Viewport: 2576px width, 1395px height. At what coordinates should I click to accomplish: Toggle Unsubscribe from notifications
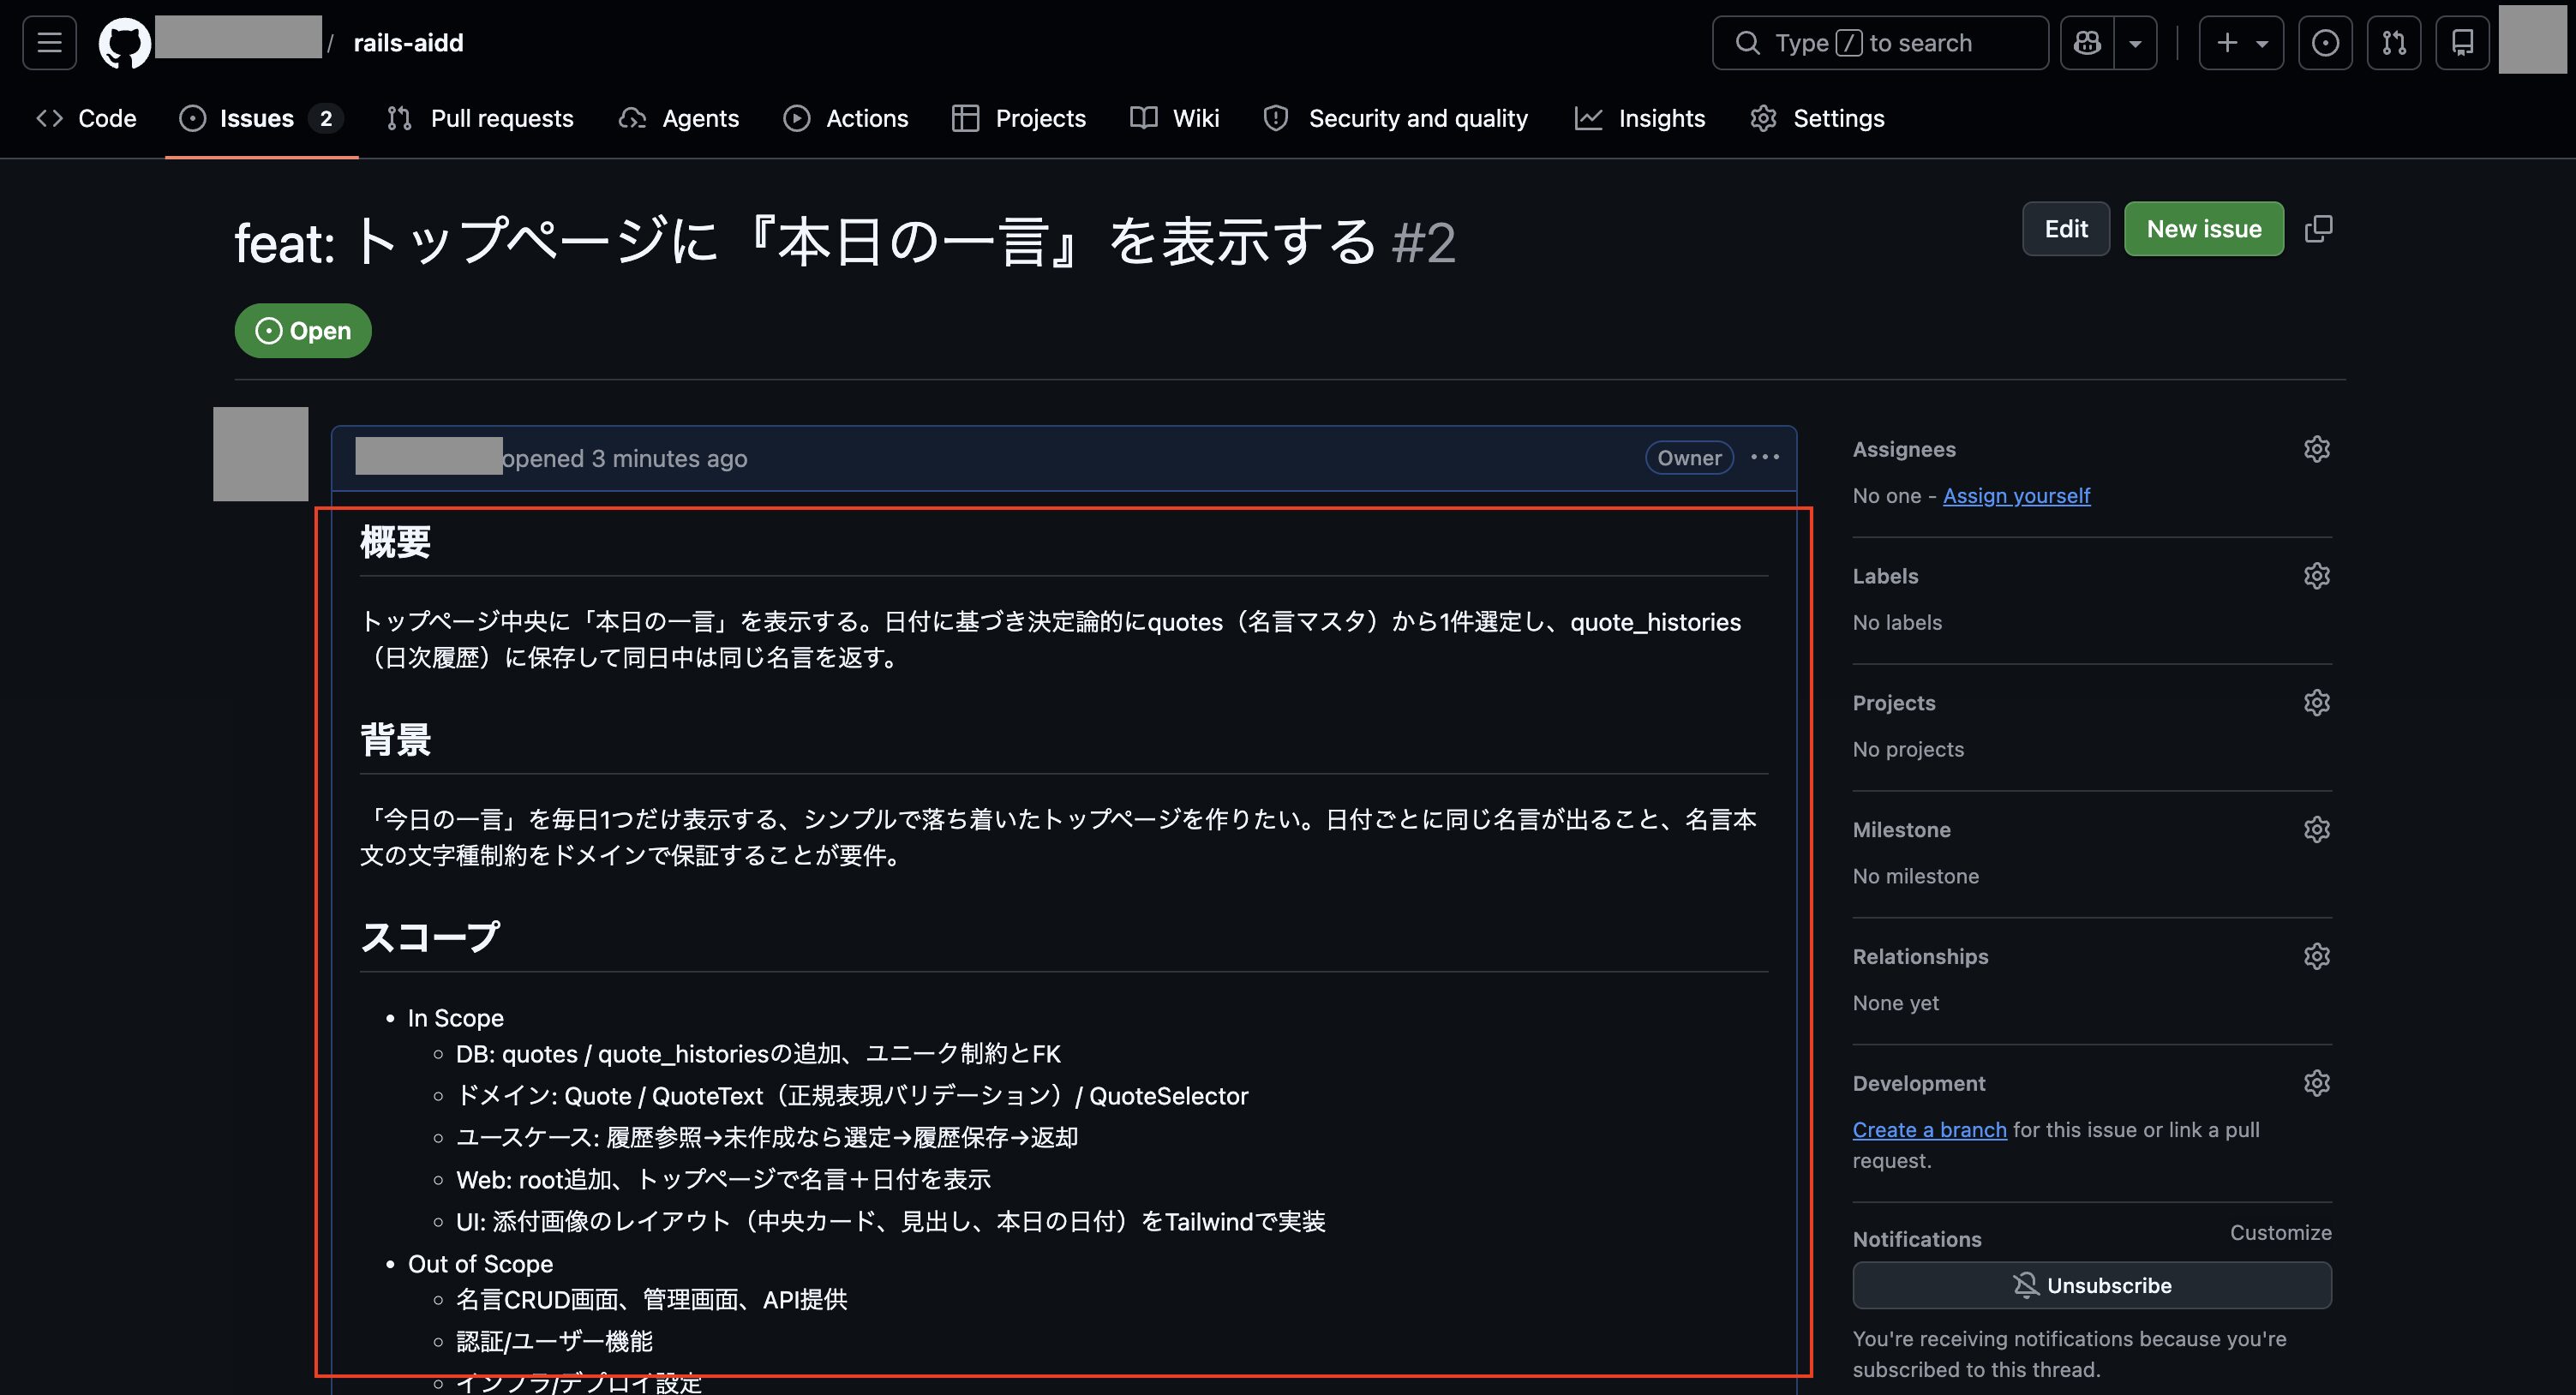point(2091,1285)
